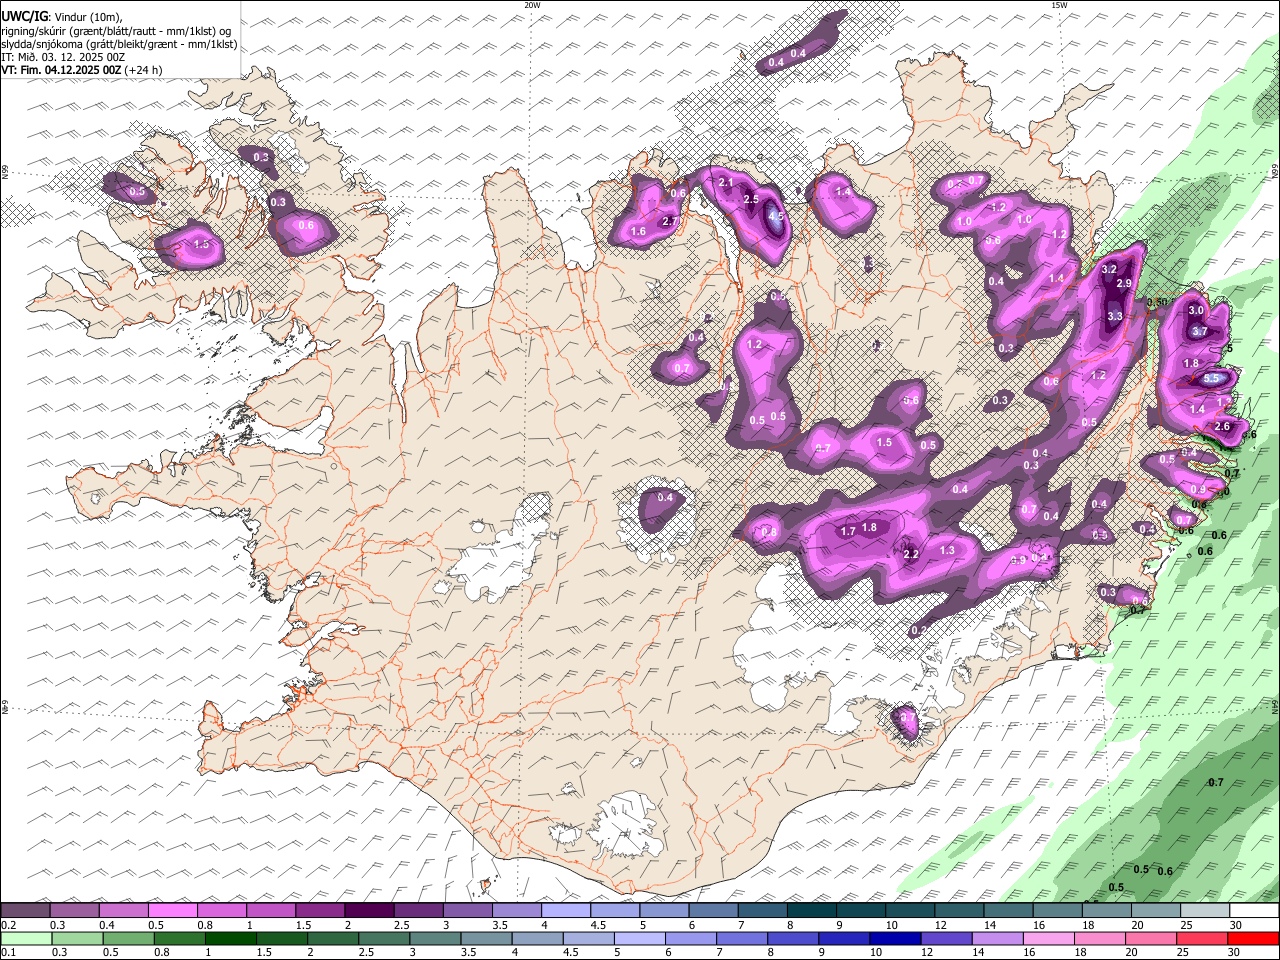Pick the light pink swatch at 16 in lower scale

pyautogui.click(x=1048, y=939)
